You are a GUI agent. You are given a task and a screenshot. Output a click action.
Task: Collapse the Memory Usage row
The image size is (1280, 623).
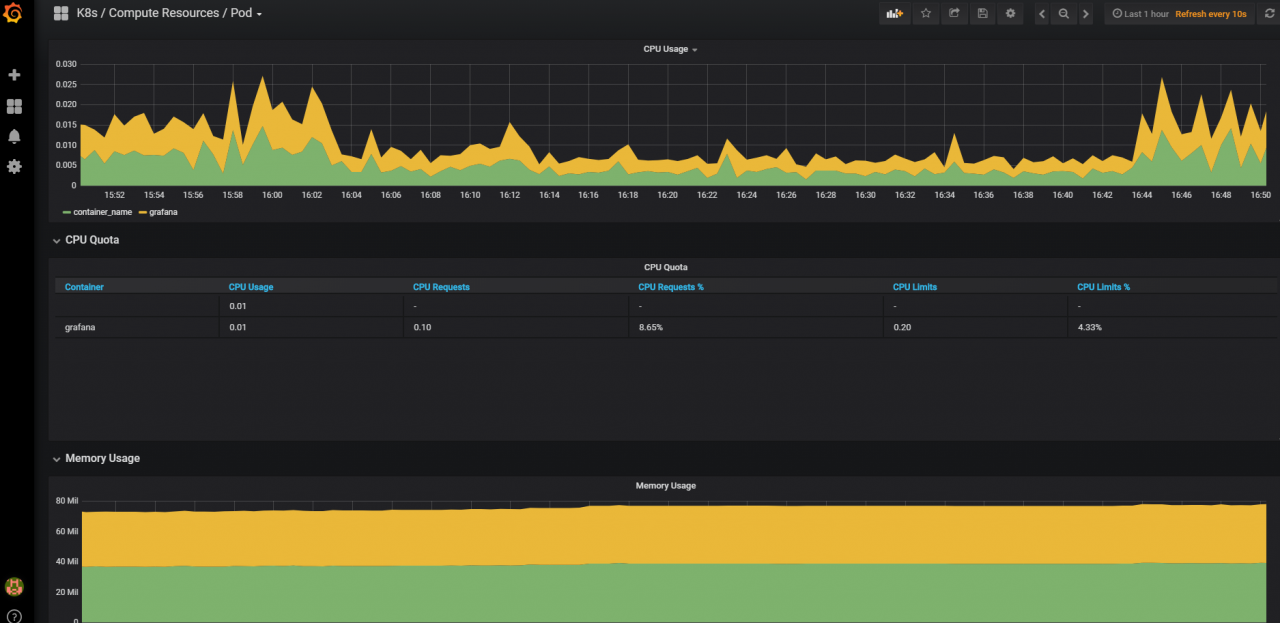pyautogui.click(x=101, y=458)
